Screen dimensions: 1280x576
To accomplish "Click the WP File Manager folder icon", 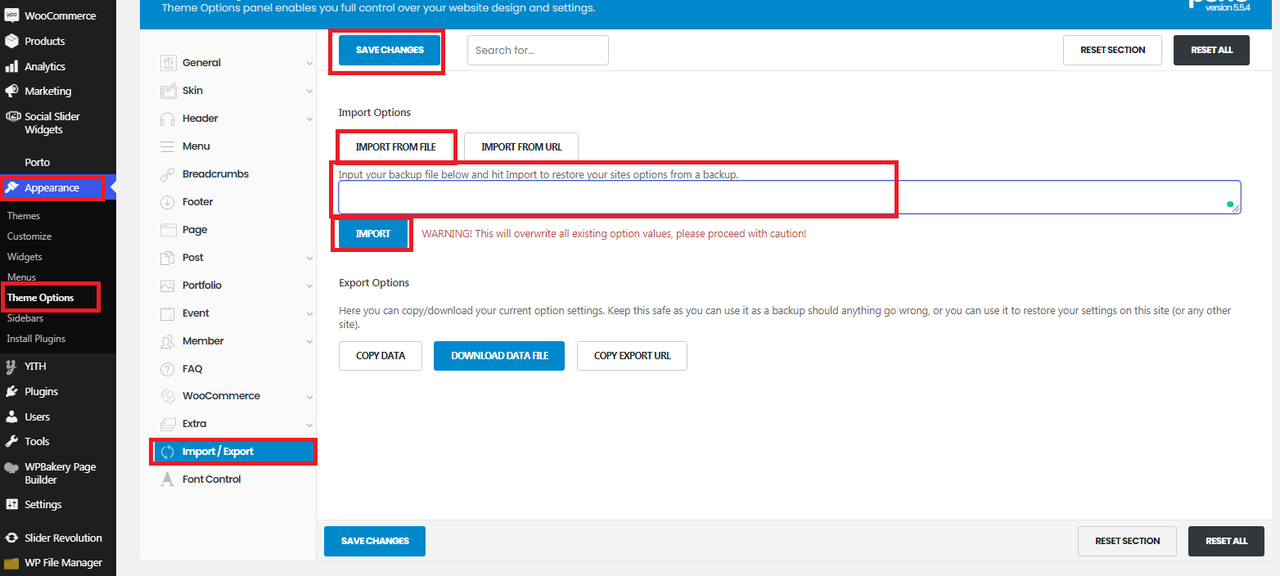I will (x=12, y=563).
